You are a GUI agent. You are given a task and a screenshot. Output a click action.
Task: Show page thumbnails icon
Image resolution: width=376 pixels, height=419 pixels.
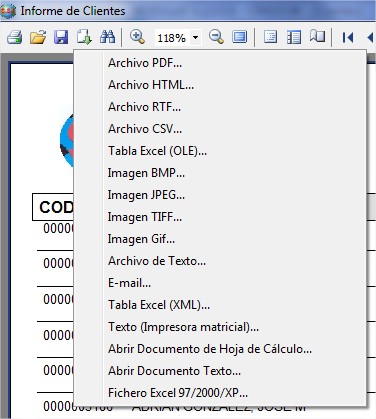[294, 37]
